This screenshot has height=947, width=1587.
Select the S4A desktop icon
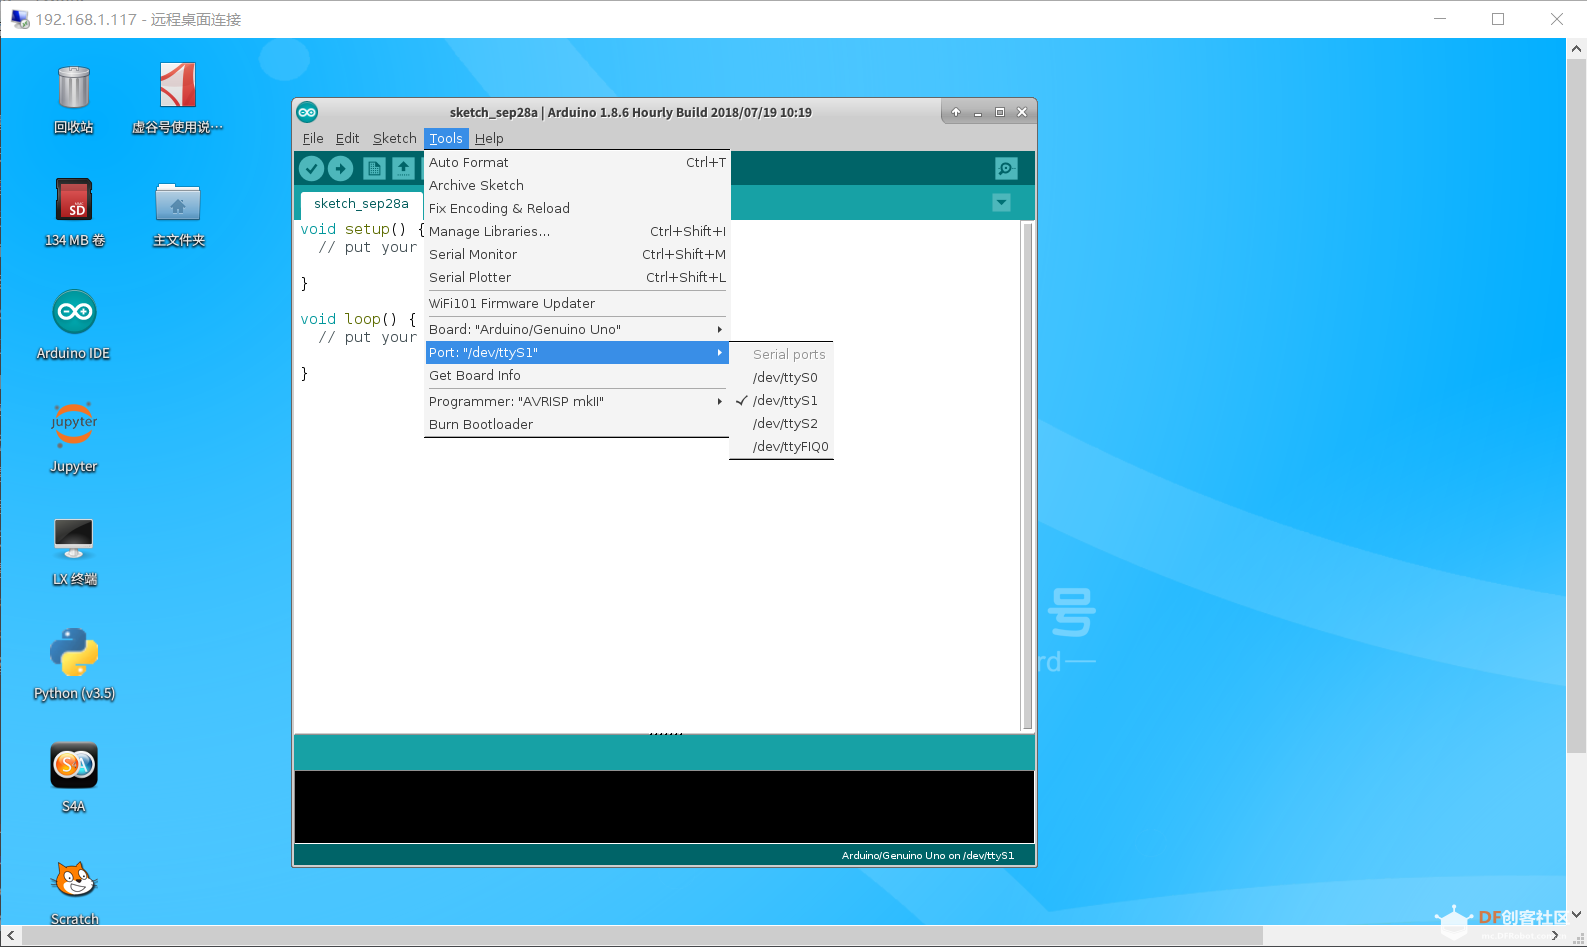[x=74, y=766]
